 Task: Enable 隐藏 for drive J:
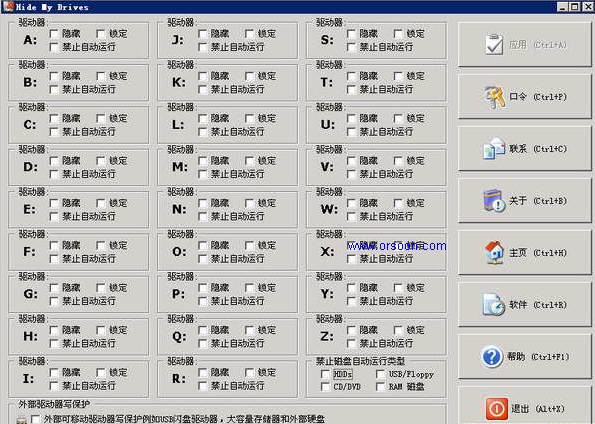(203, 34)
